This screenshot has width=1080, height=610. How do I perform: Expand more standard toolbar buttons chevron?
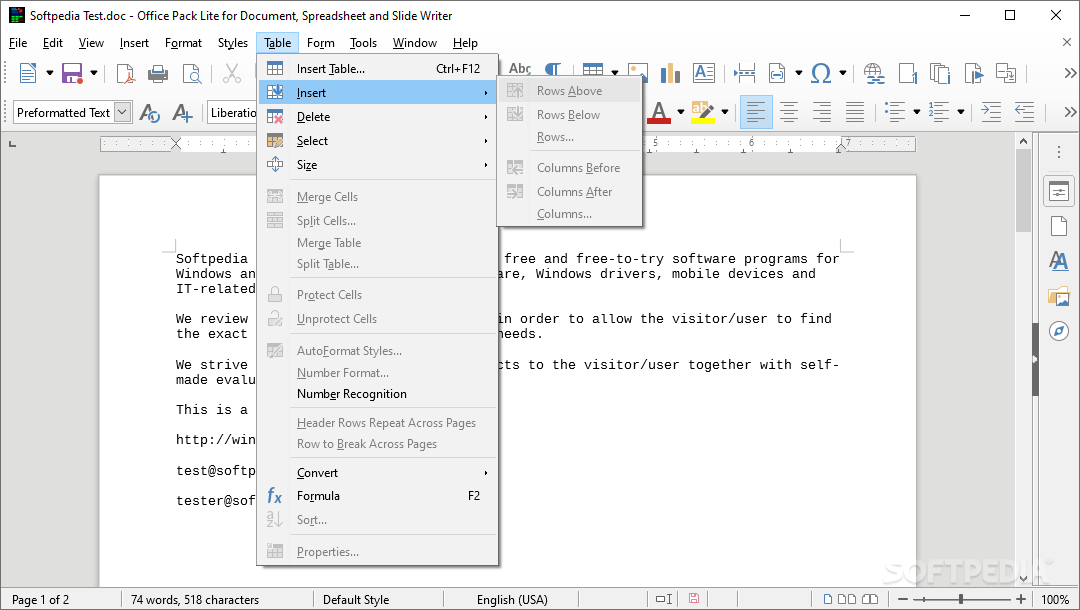1070,73
